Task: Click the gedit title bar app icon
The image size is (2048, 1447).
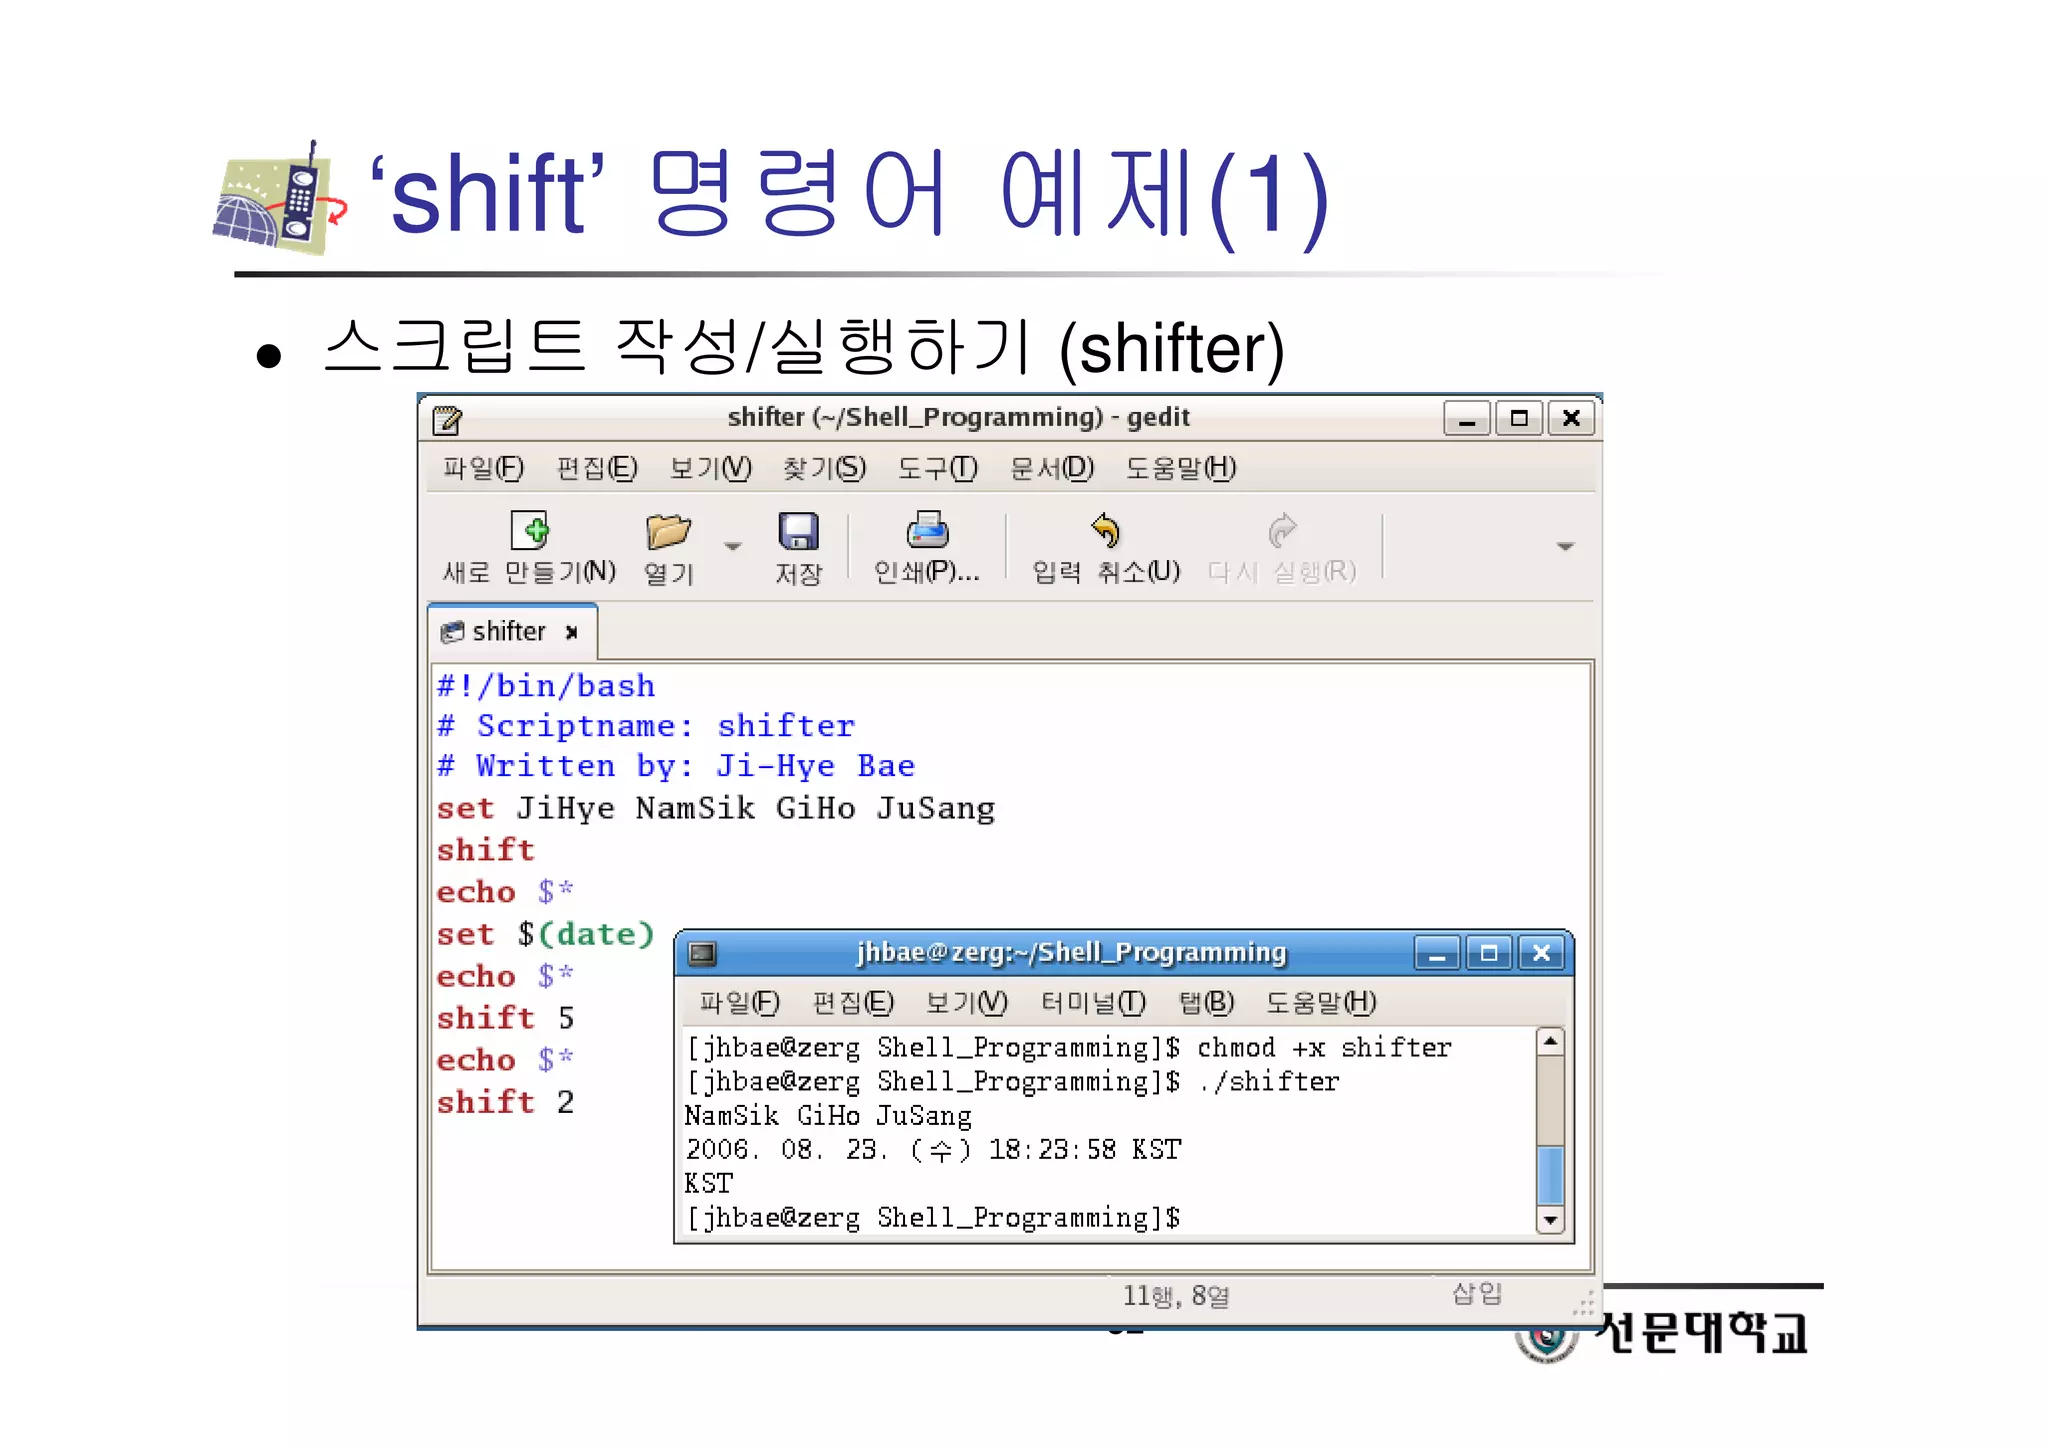Action: pos(447,419)
